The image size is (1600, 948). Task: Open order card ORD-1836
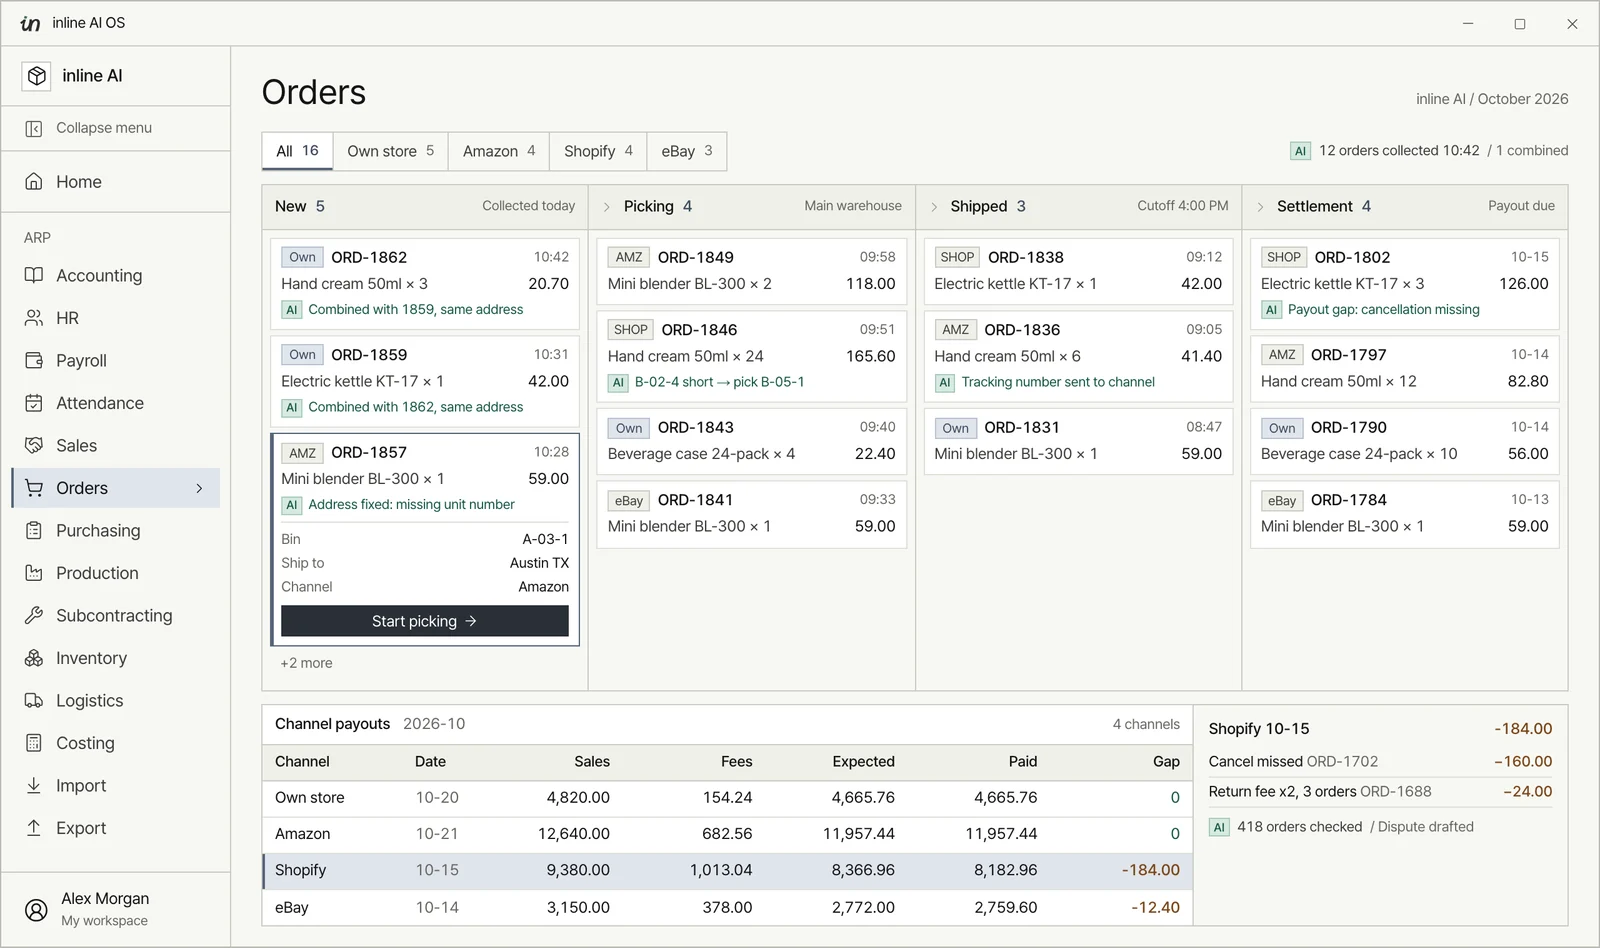tap(1078, 356)
